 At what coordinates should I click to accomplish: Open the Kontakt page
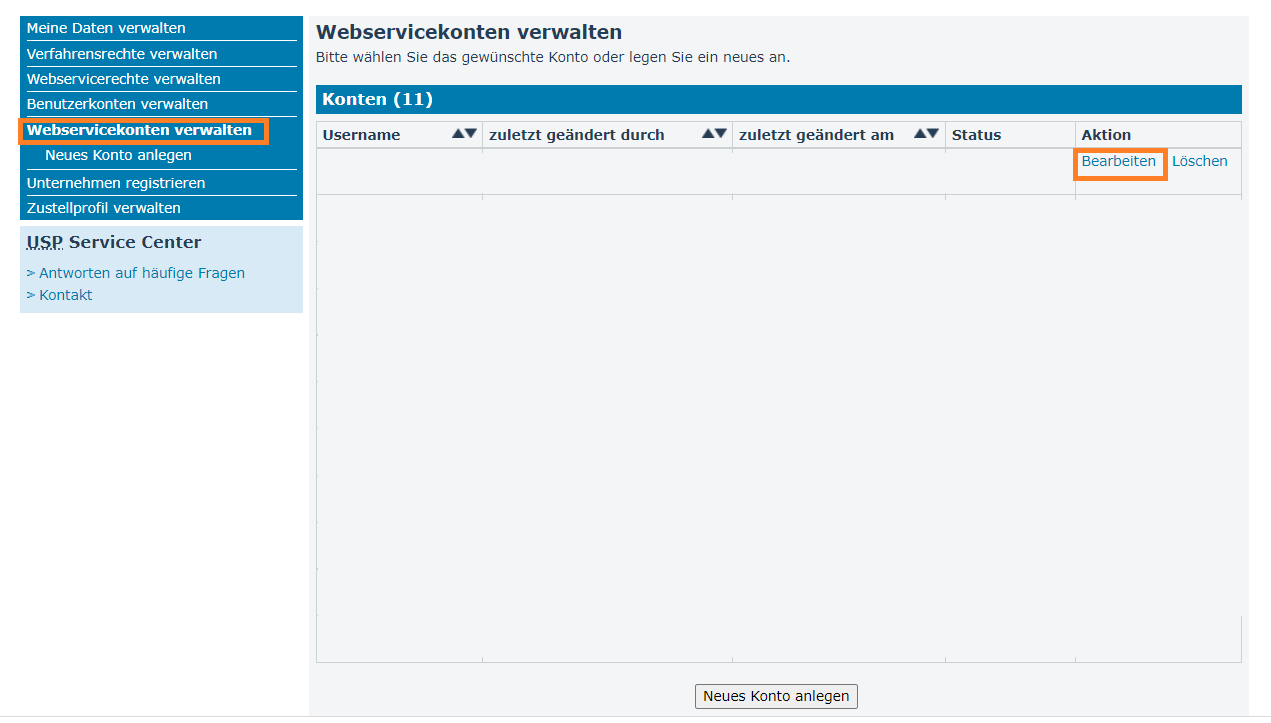pos(65,294)
